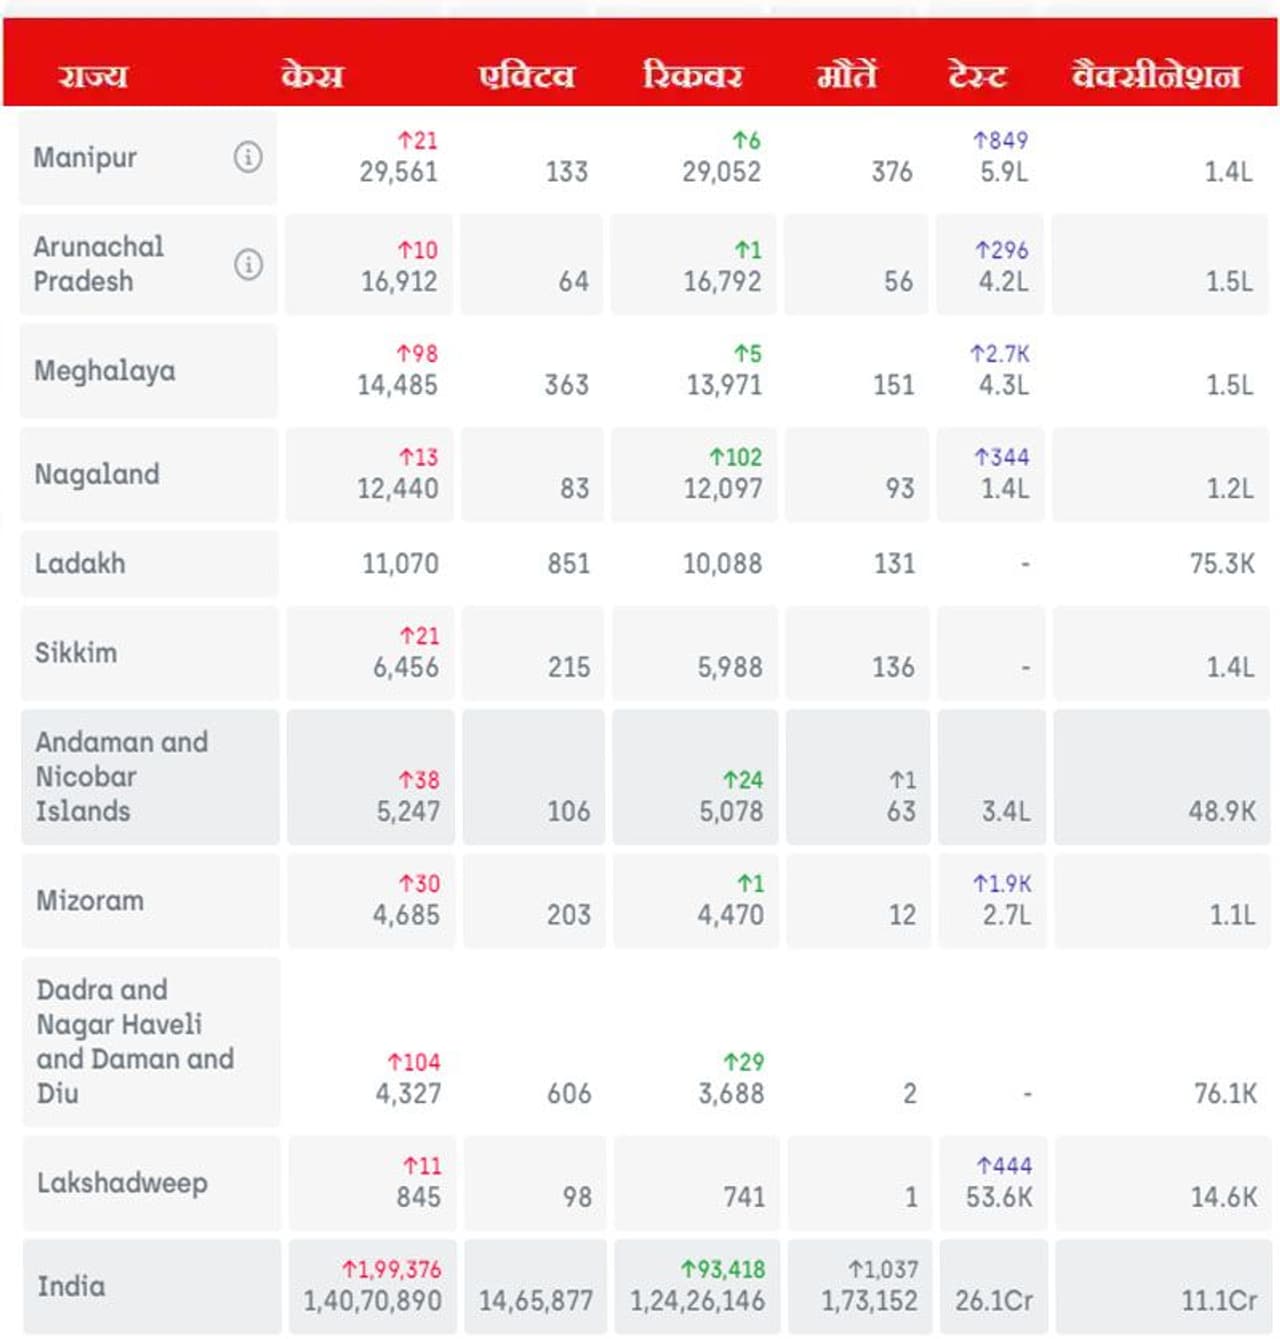Select the Nagaland state name
The height and width of the screenshot is (1339, 1280).
click(97, 474)
